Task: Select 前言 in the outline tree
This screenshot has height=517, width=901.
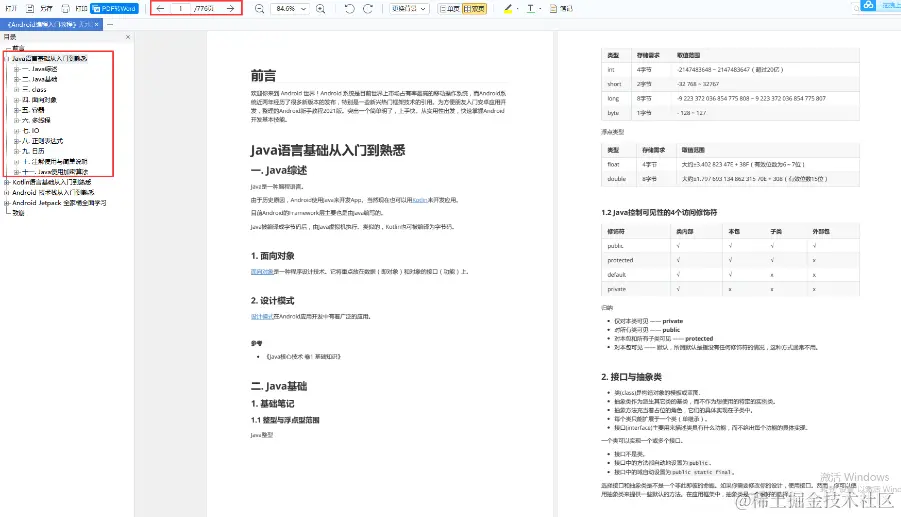Action: click(18, 48)
